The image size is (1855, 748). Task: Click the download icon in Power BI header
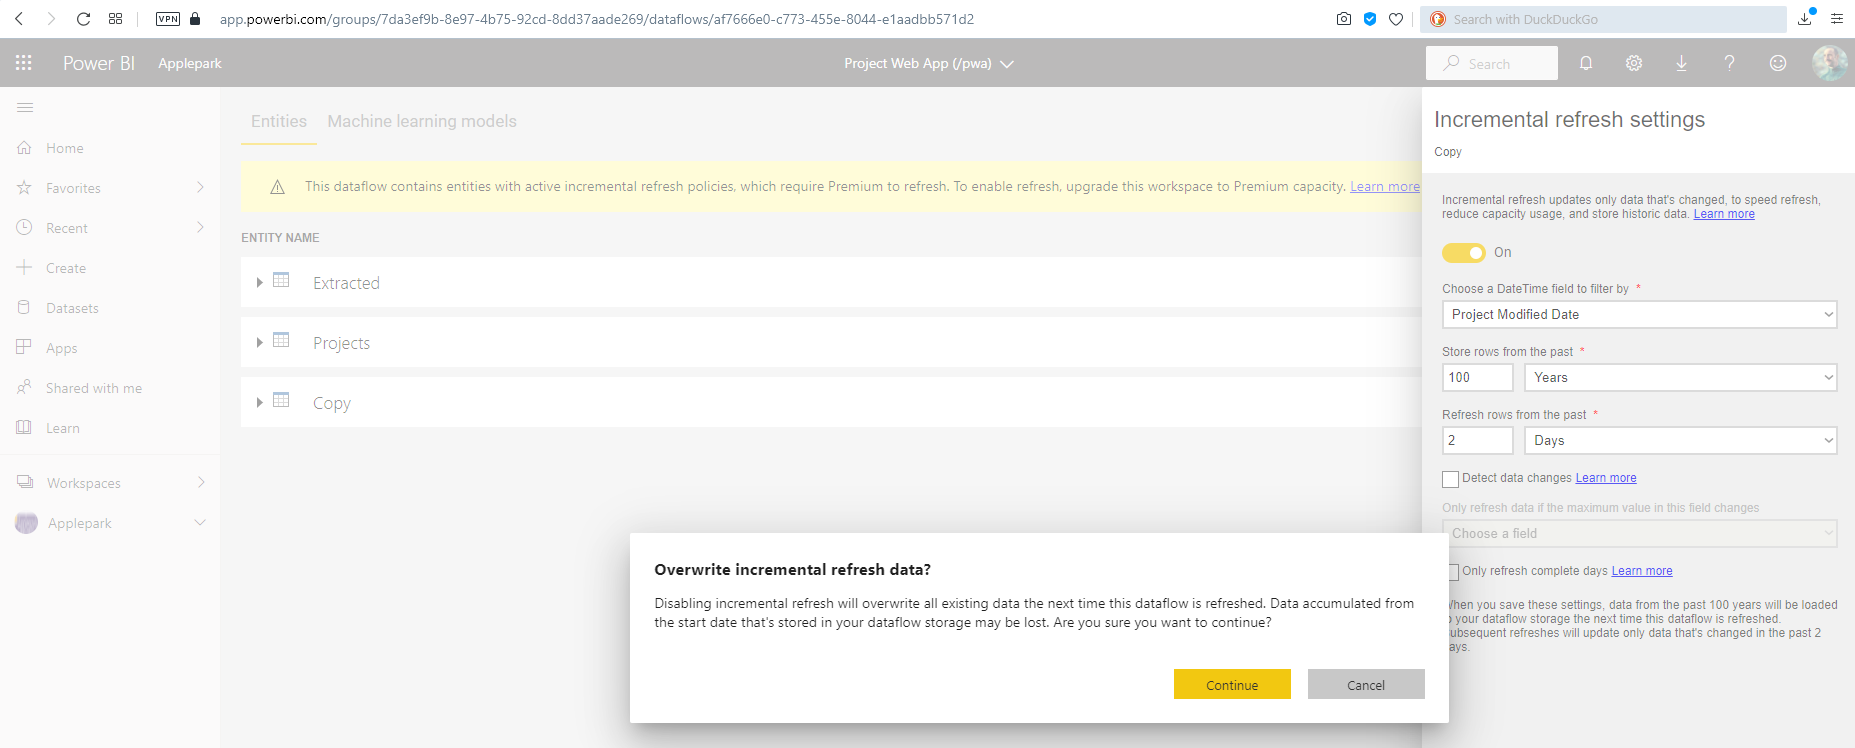click(1682, 63)
